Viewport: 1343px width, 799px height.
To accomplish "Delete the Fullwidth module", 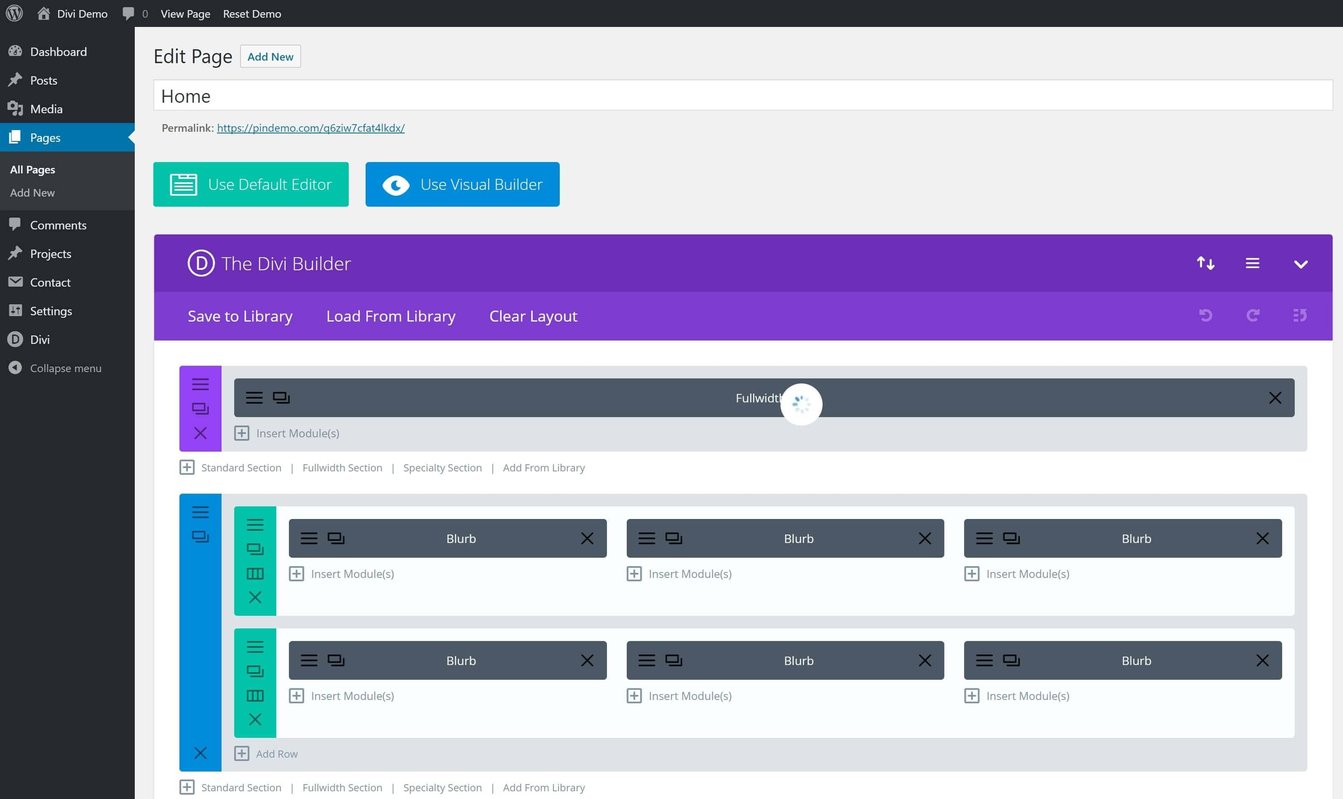I will [x=1275, y=398].
